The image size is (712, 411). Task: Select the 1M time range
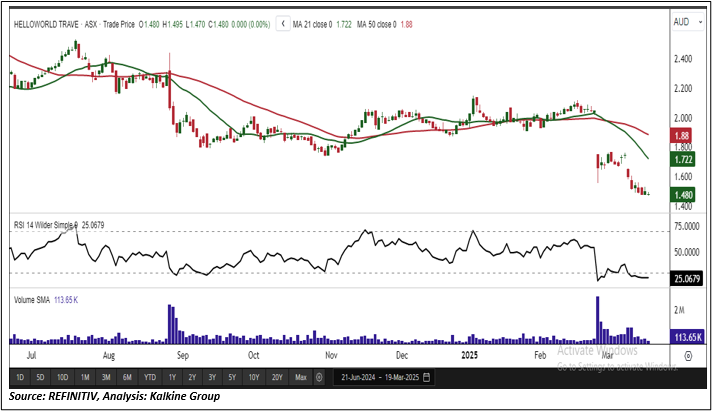85,377
